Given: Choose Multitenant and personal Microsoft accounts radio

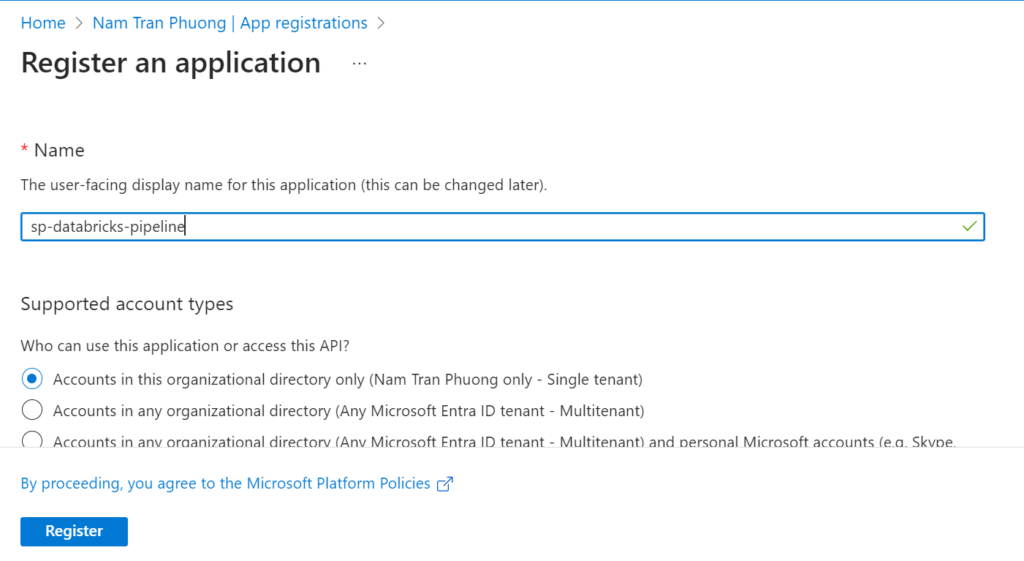Looking at the screenshot, I should (x=32, y=440).
